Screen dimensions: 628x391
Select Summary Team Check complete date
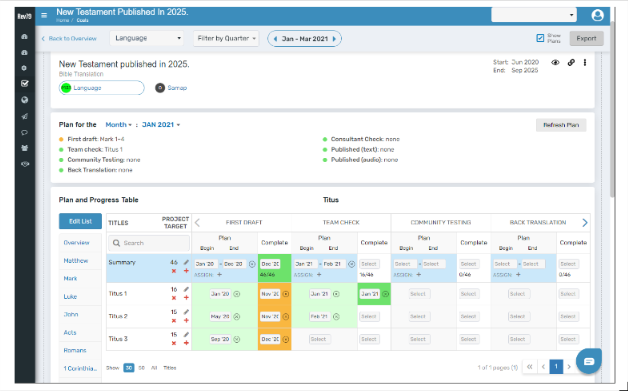click(x=368, y=264)
